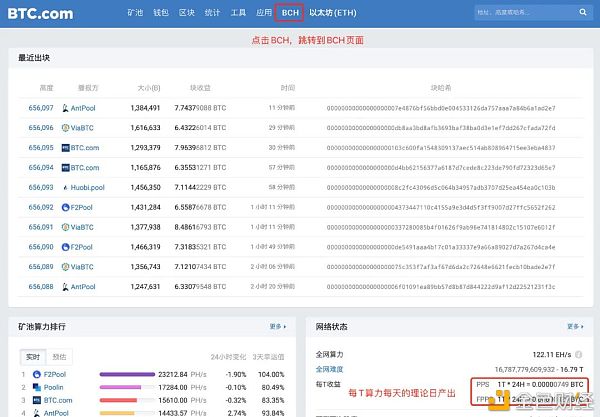Click F2Pool icon in pool ranking list
Viewport: 600px width, 417px height.
(37, 375)
